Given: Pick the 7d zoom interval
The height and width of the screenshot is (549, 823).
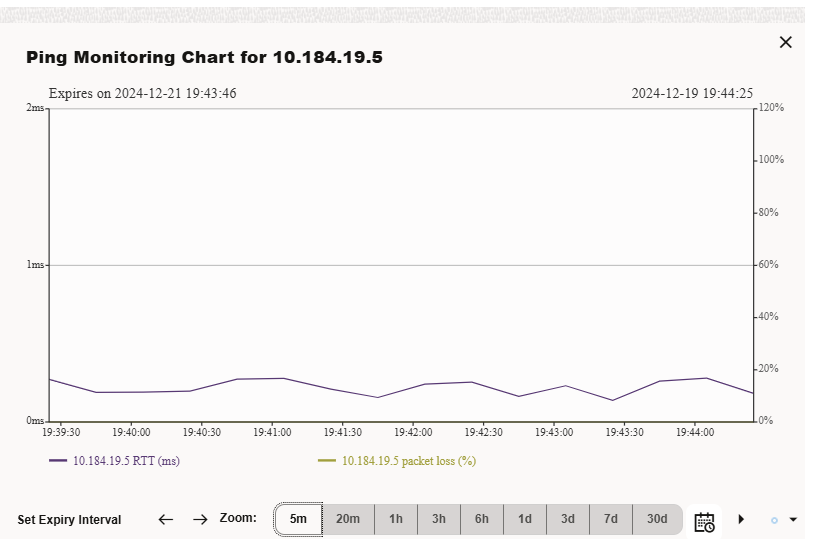Looking at the screenshot, I should (x=611, y=519).
